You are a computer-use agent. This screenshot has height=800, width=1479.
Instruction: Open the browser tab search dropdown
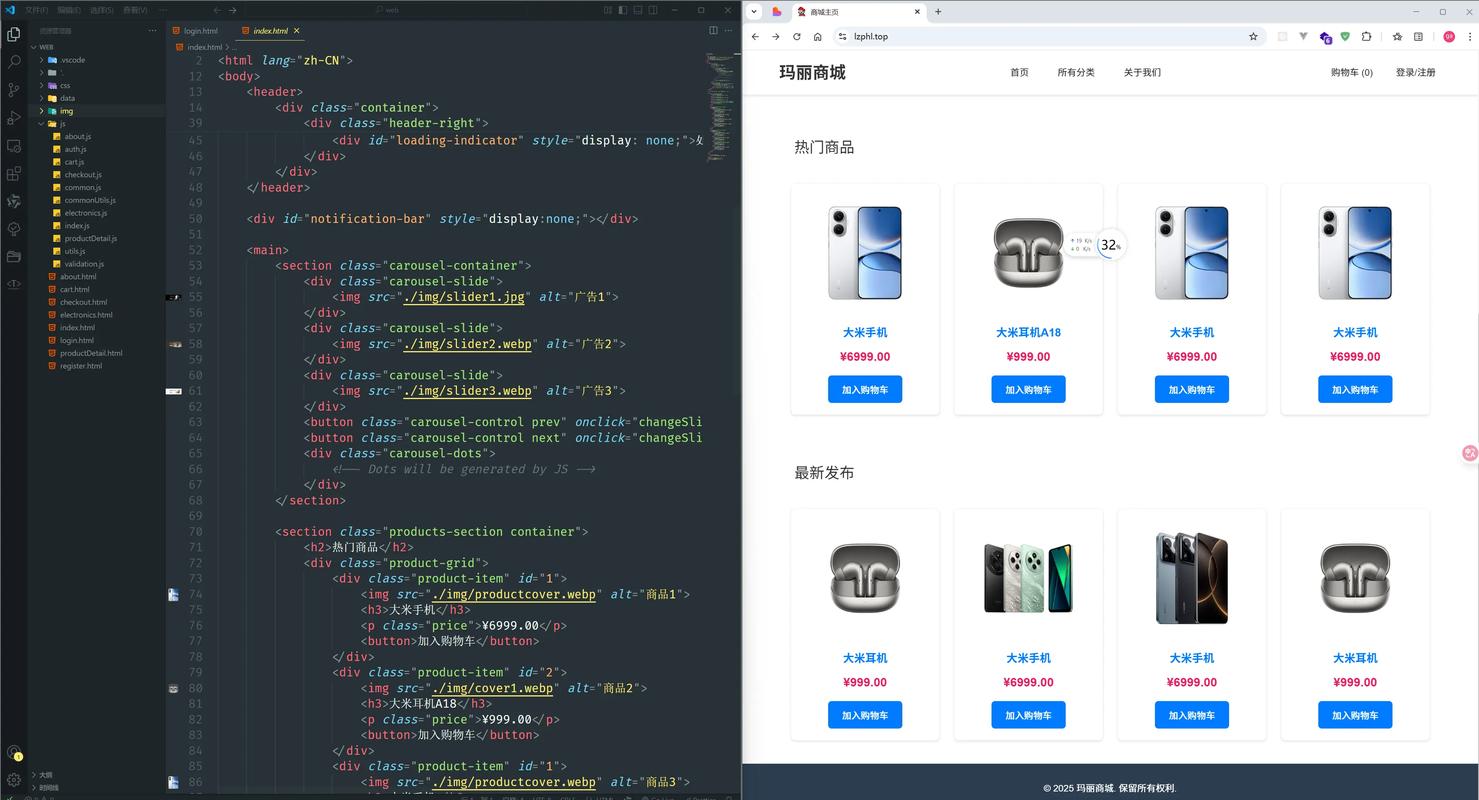[x=753, y=11]
